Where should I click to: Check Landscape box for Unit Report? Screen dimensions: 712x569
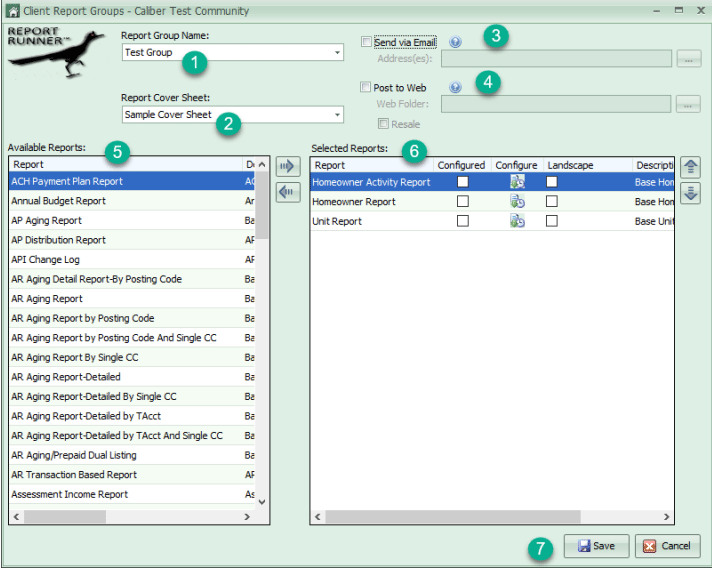click(552, 221)
